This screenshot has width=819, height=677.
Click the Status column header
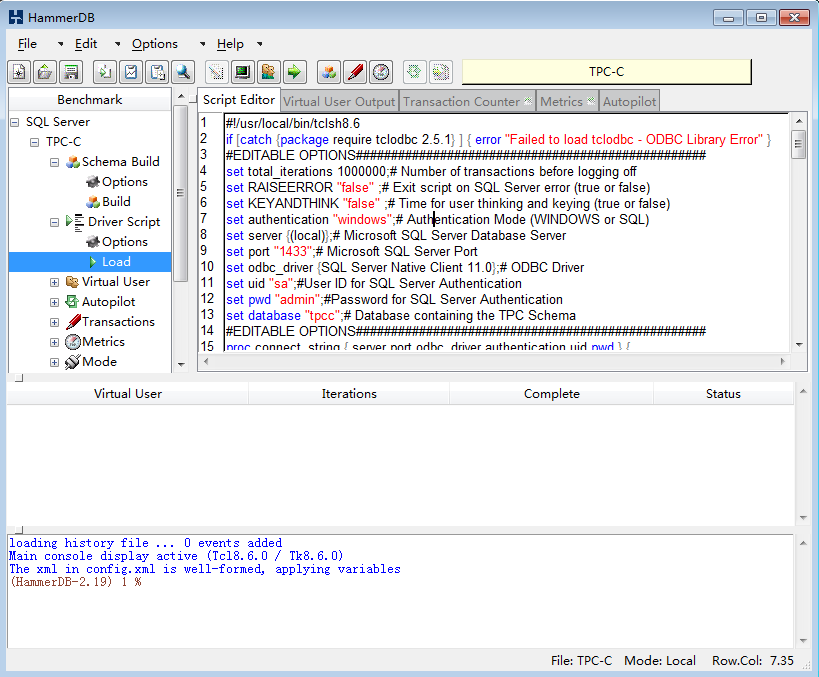[723, 394]
